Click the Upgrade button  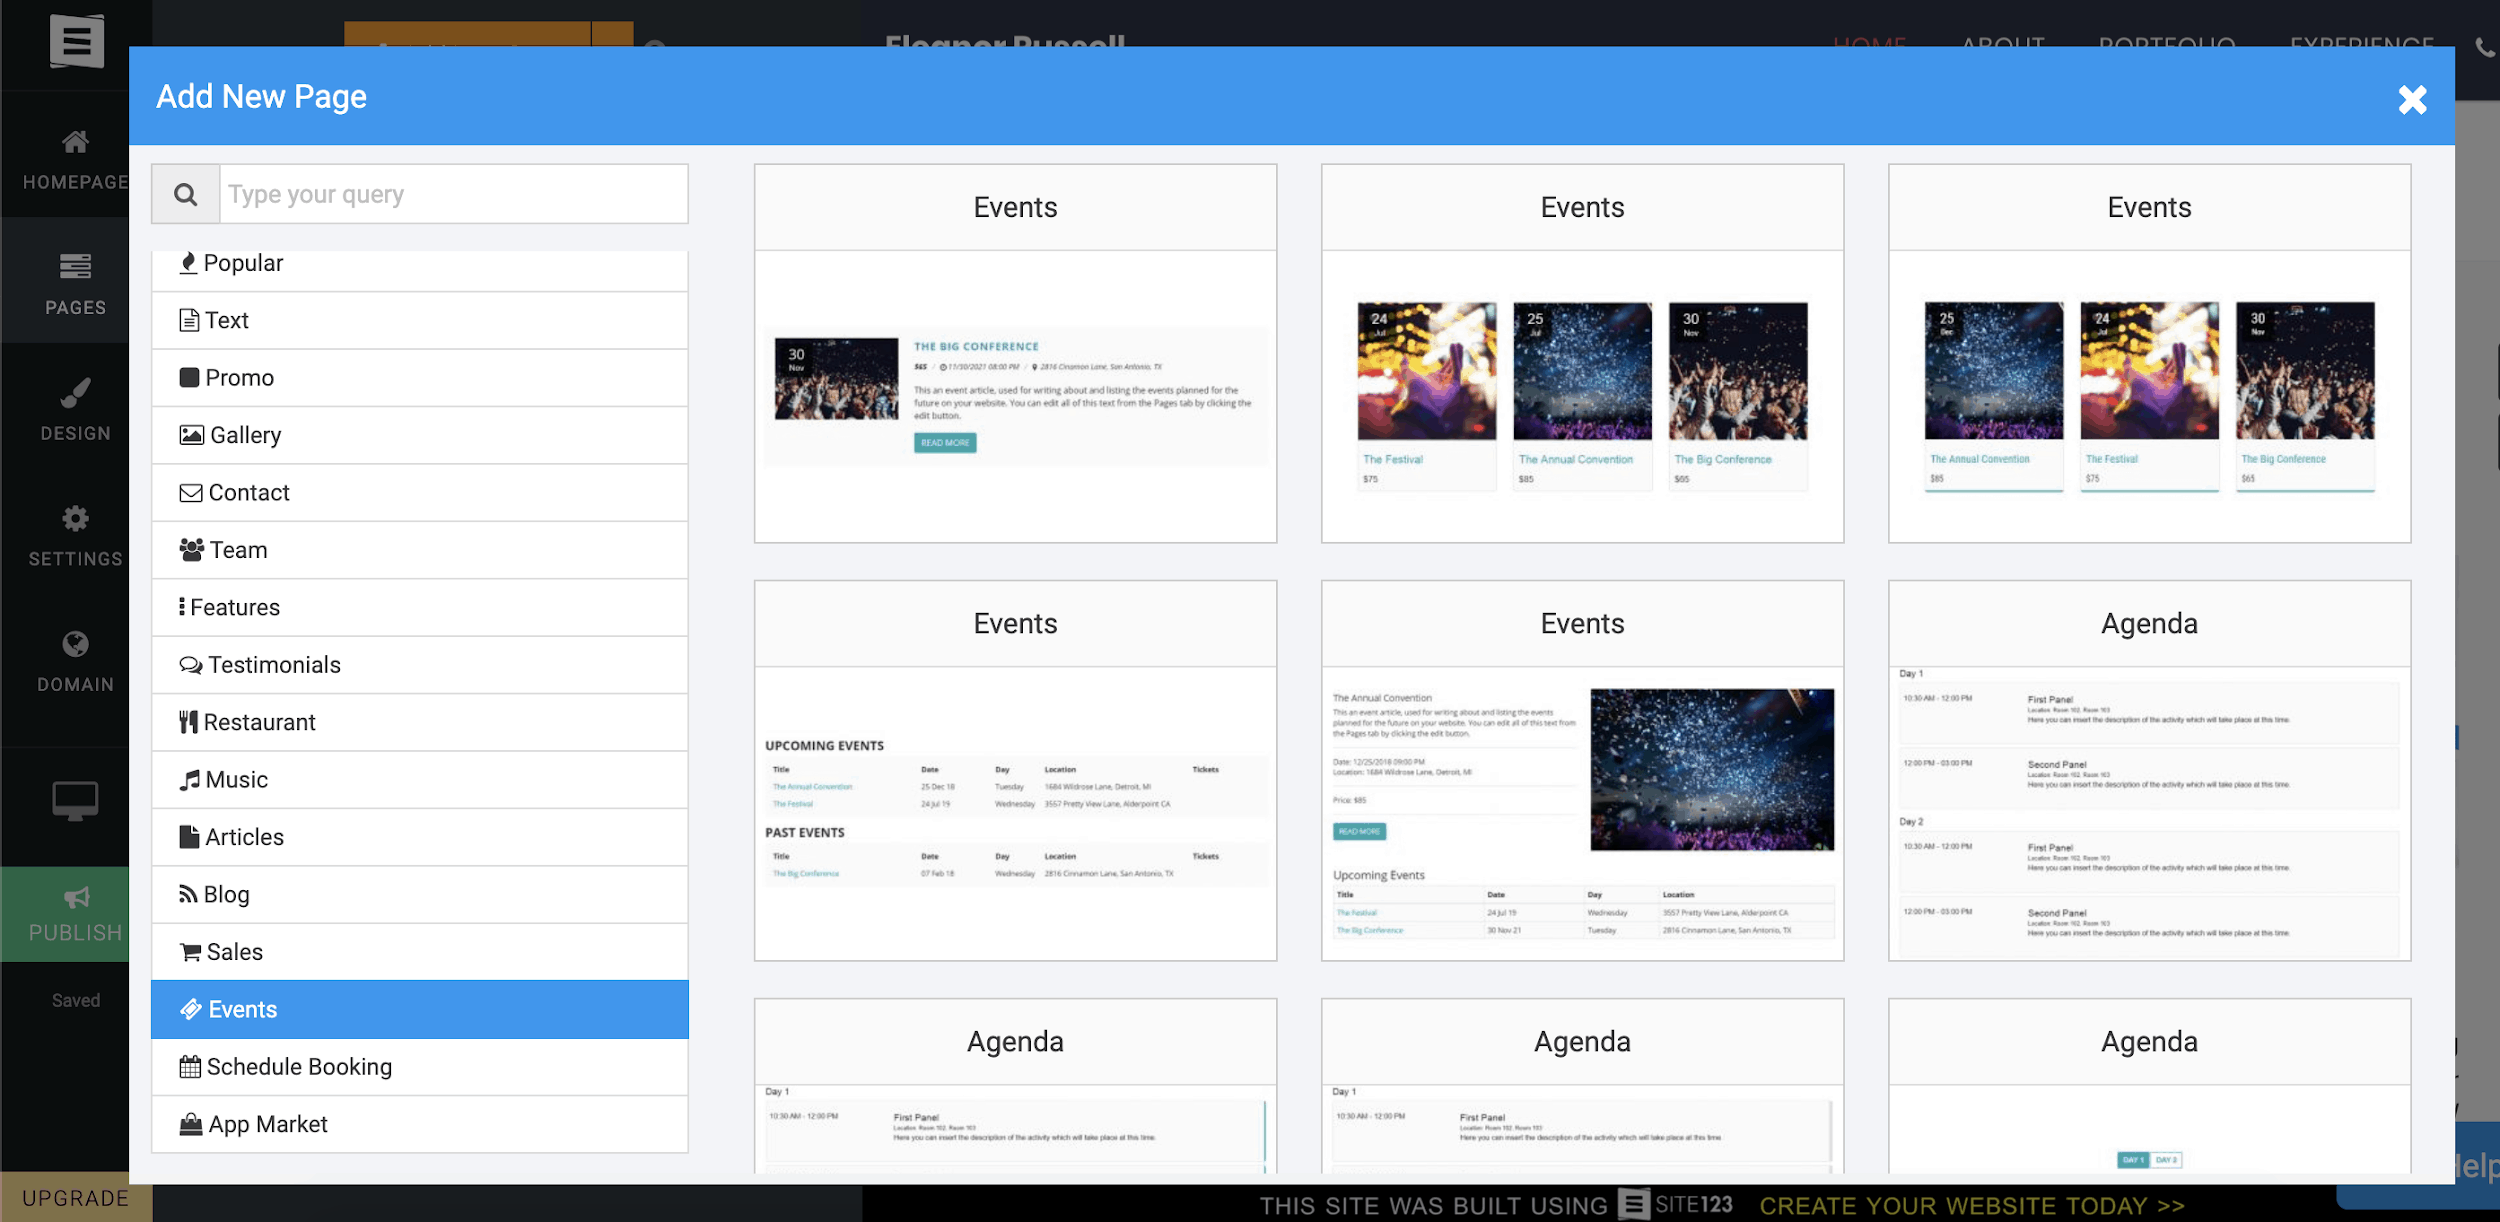point(76,1198)
